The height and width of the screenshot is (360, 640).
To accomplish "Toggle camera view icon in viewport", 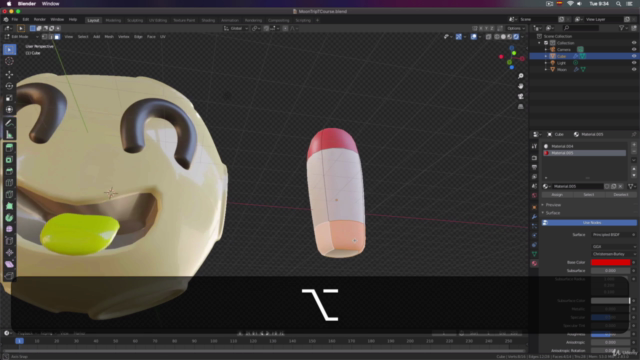I will [521, 96].
